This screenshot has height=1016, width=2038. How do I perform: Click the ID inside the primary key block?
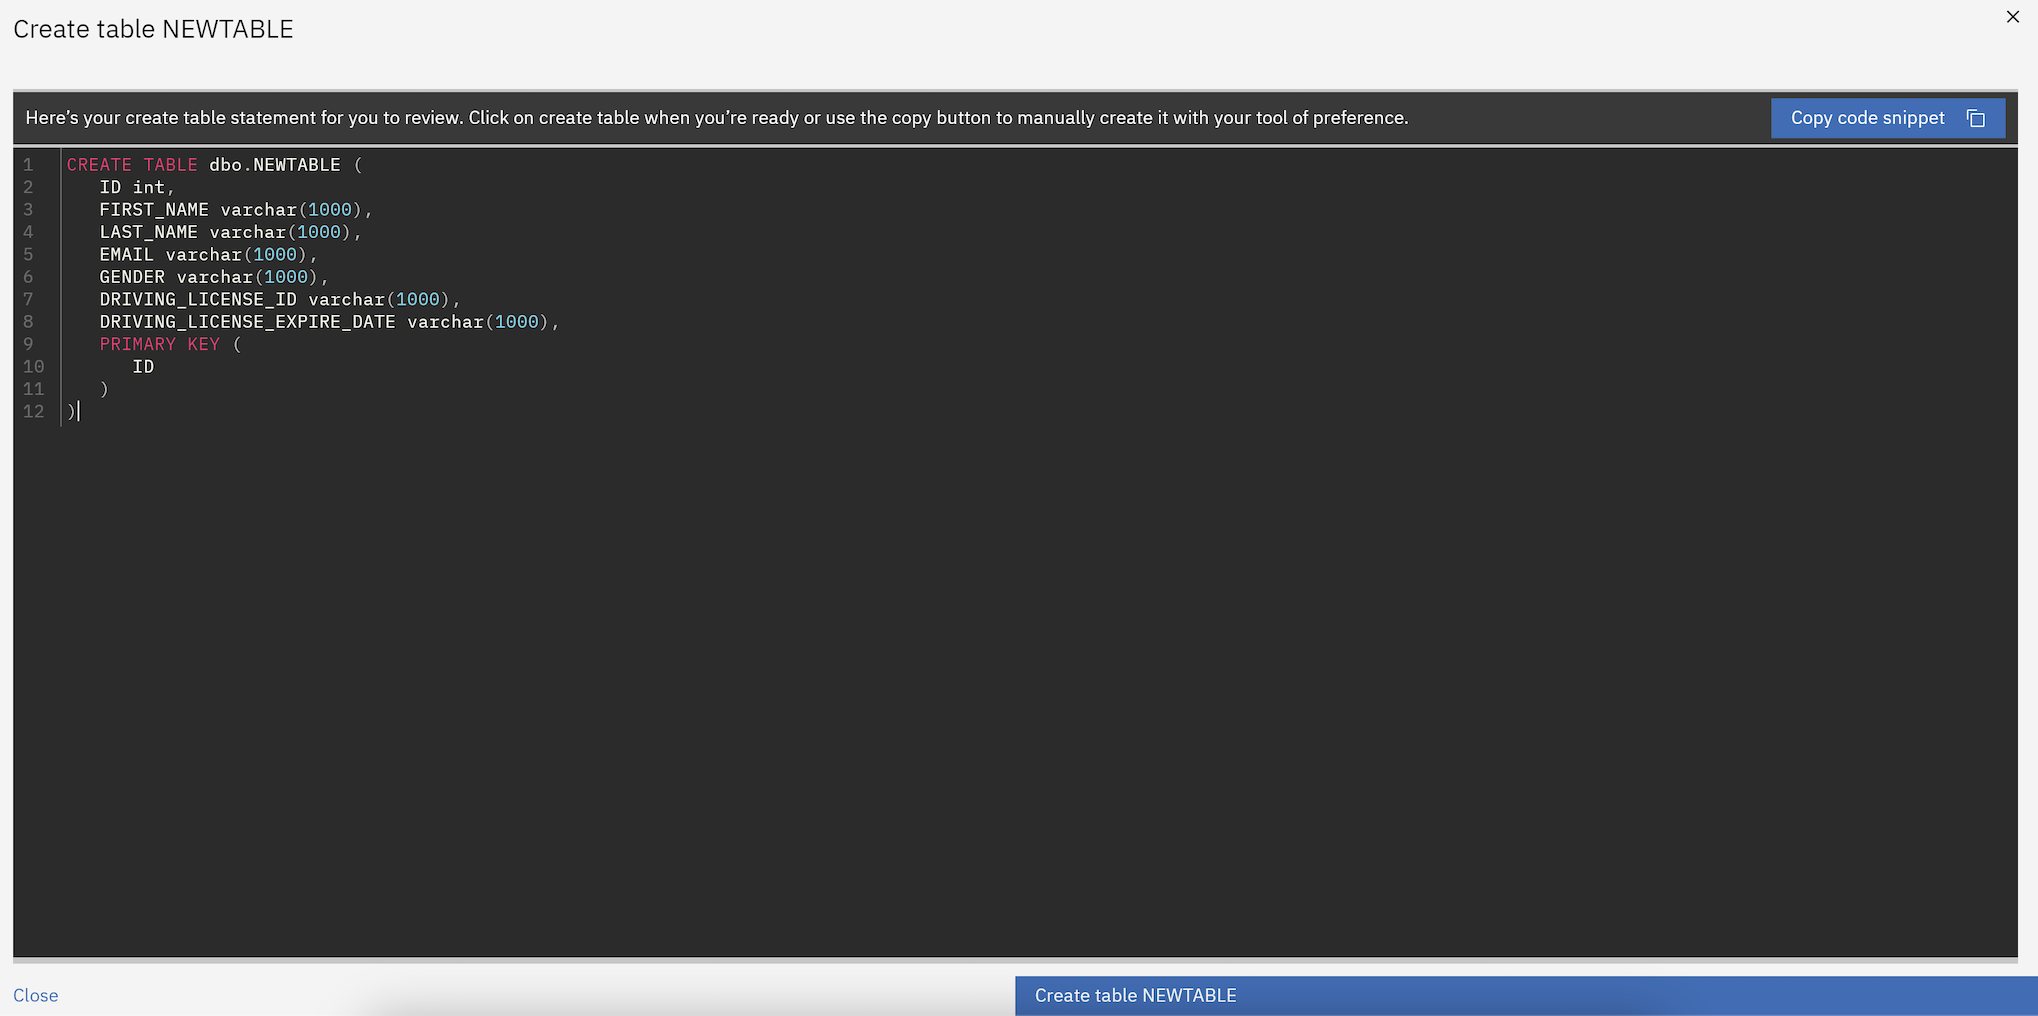coord(143,367)
